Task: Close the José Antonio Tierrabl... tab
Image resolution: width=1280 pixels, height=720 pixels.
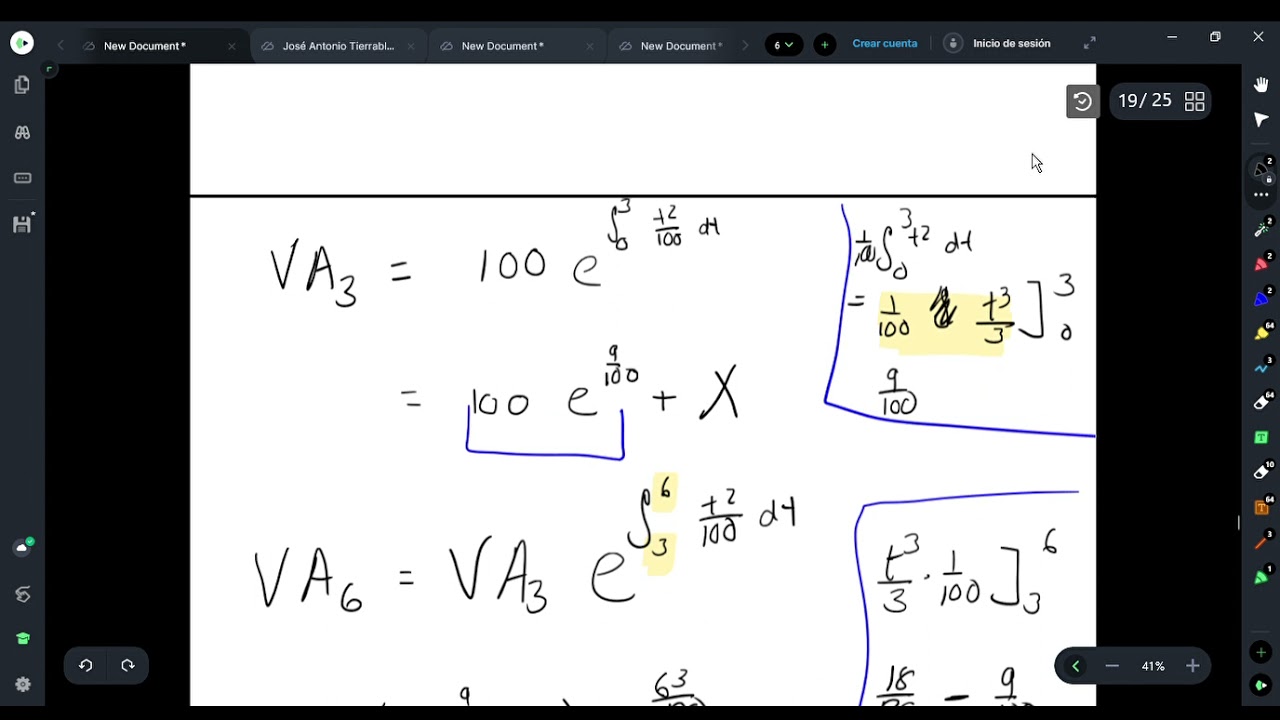Action: (410, 46)
